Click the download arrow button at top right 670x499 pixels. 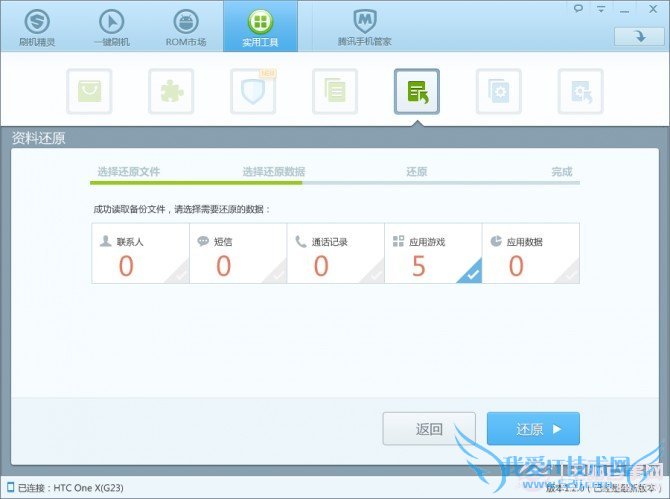click(639, 36)
